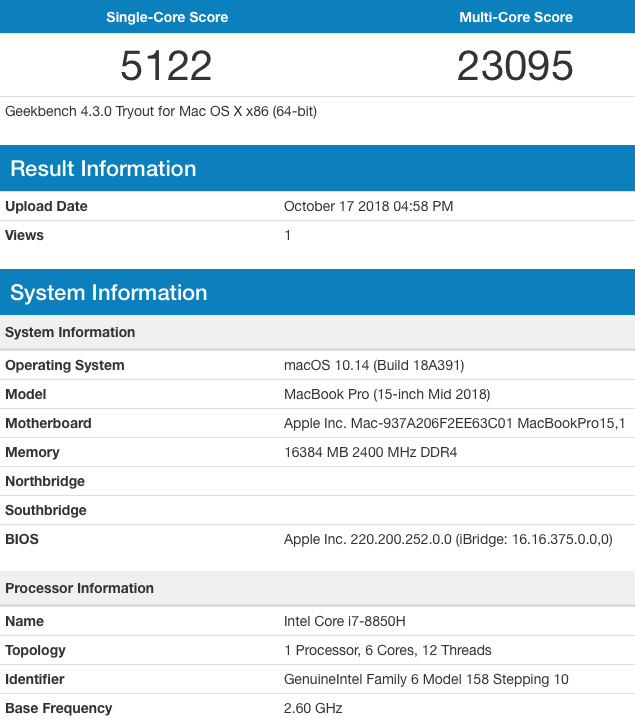Click the Multi-Core Score heading

[x=516, y=17]
